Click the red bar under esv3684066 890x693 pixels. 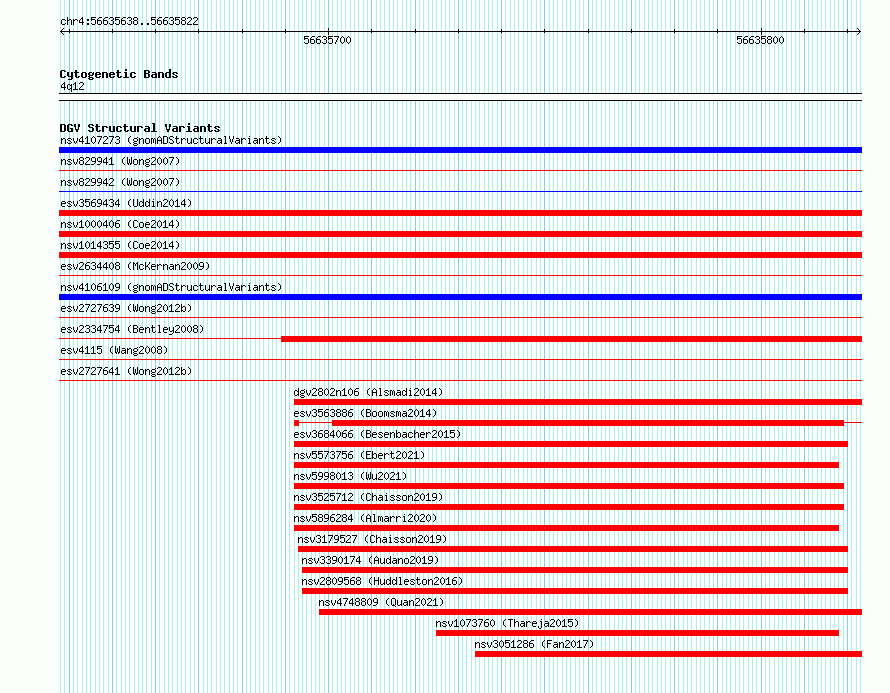coord(571,444)
